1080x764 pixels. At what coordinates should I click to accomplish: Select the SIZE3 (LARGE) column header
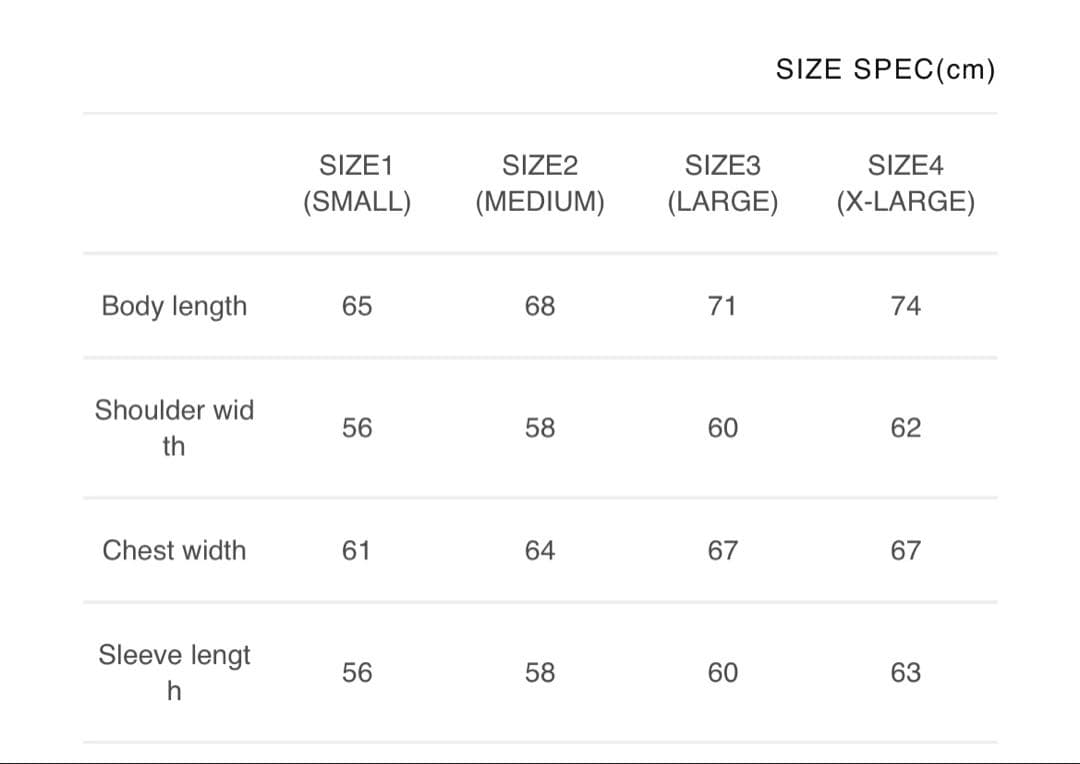[722, 183]
